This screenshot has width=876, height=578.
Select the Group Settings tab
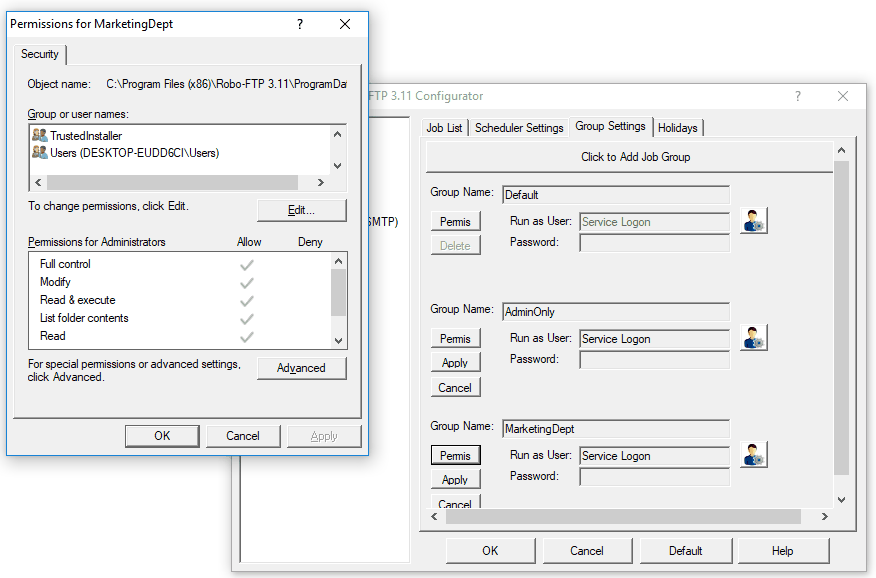pyautogui.click(x=611, y=126)
